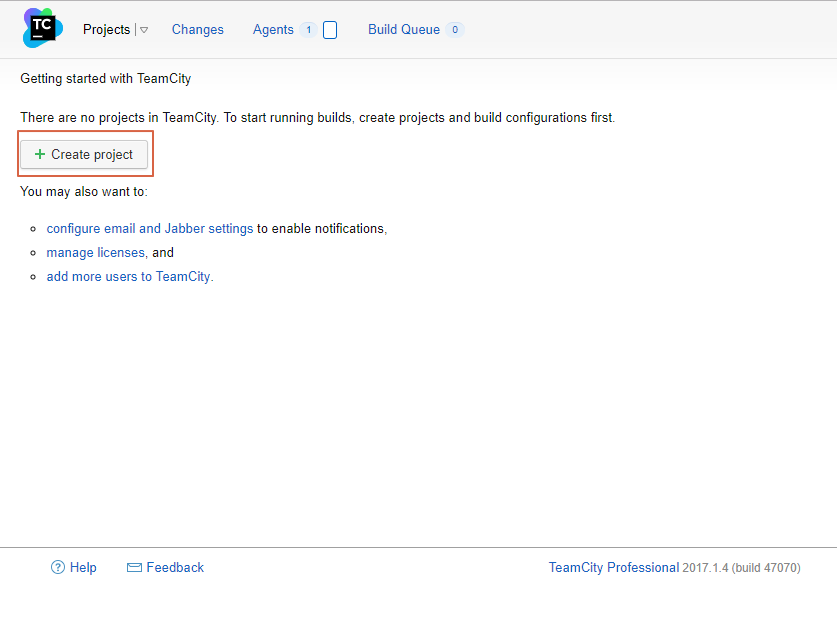837x639 pixels.
Task: Go to the Changes tab
Action: click(x=198, y=29)
